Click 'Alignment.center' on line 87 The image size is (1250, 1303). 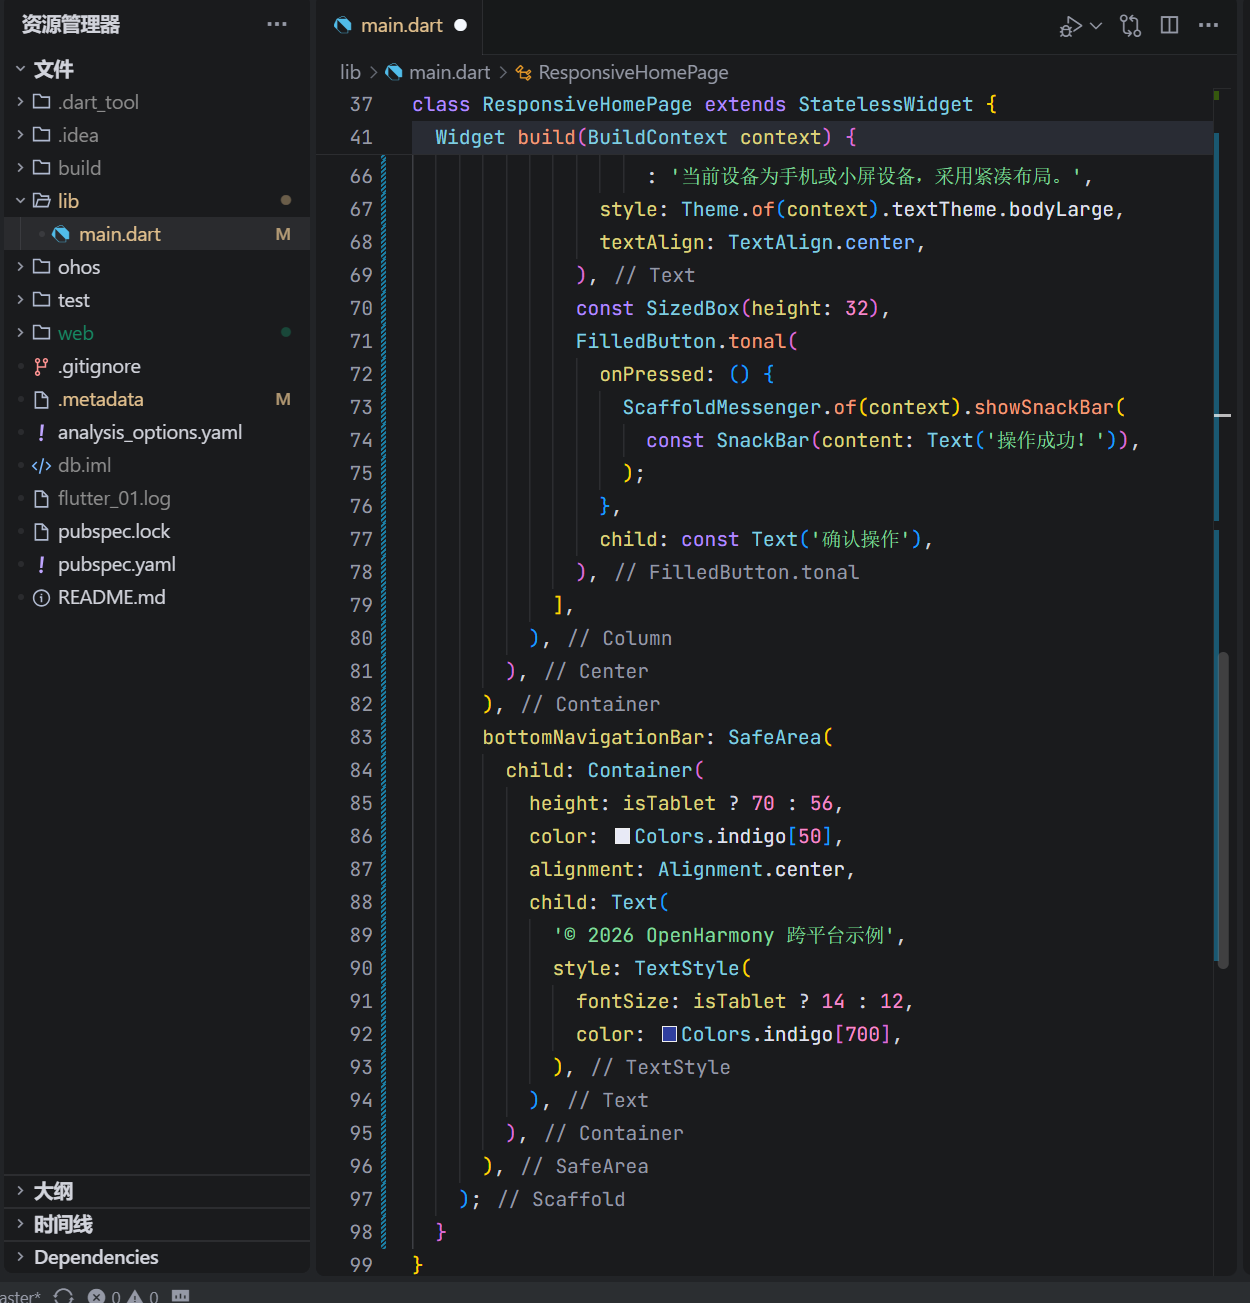751,869
